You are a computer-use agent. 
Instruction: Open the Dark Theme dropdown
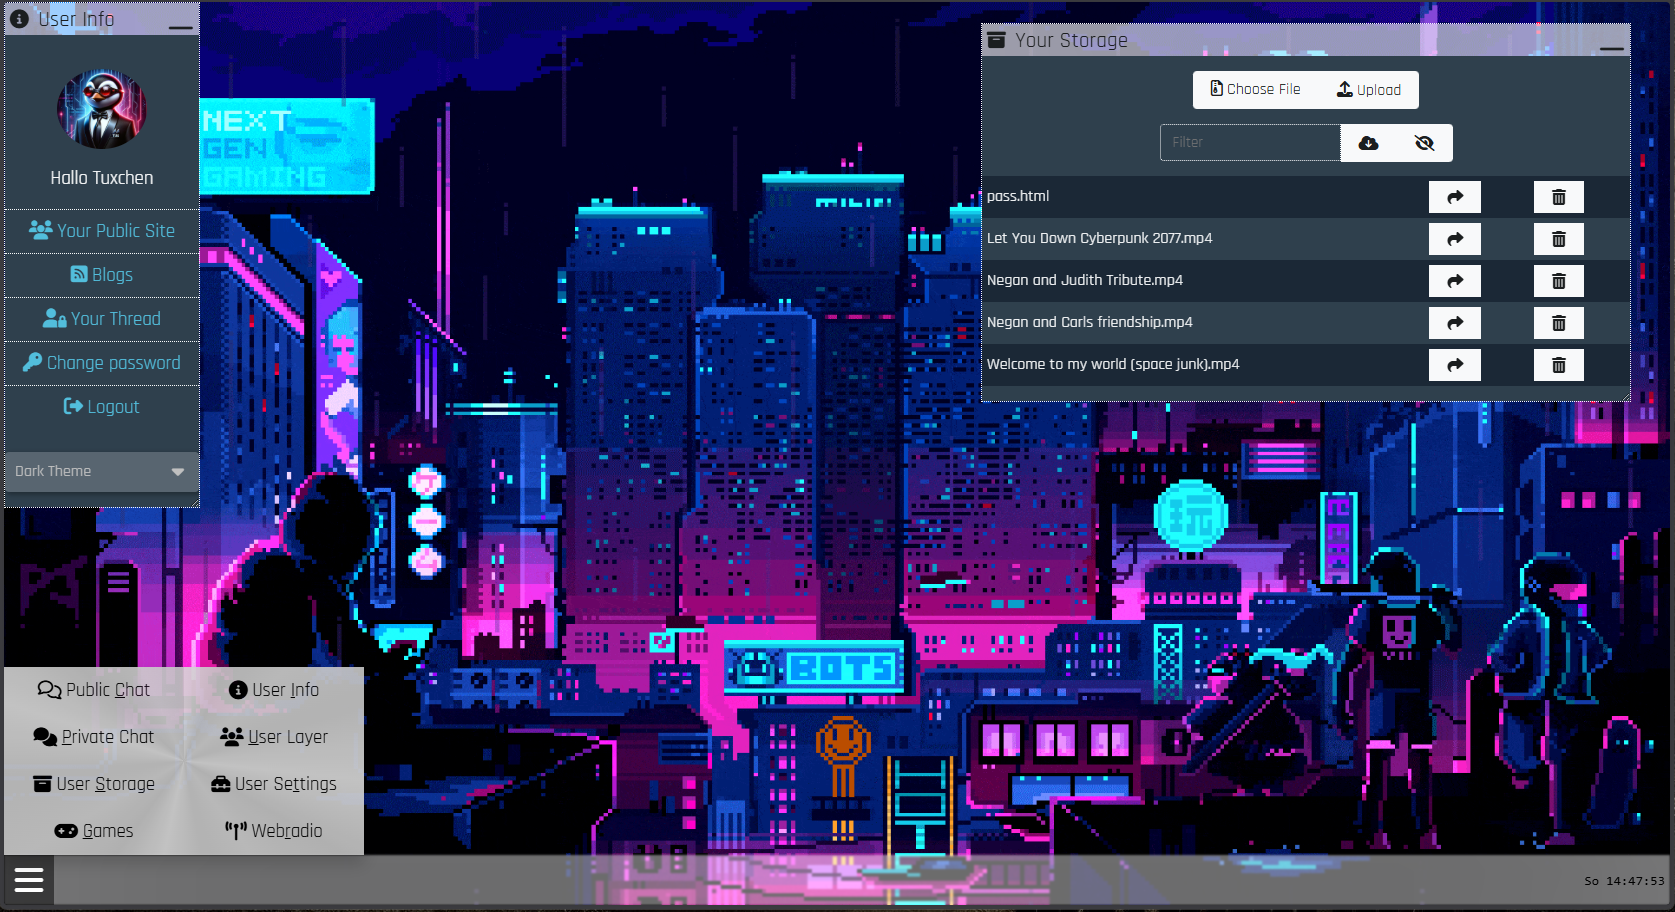click(x=101, y=471)
